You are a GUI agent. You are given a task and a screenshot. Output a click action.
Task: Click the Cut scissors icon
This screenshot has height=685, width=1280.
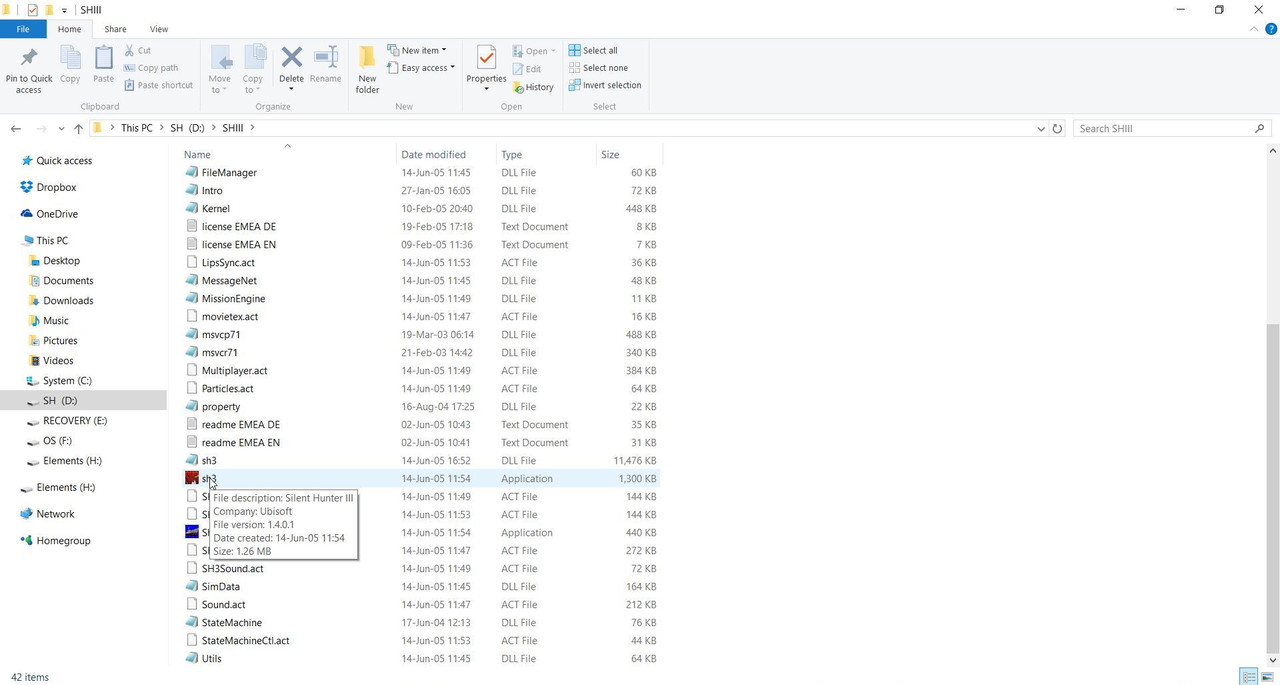[130, 50]
